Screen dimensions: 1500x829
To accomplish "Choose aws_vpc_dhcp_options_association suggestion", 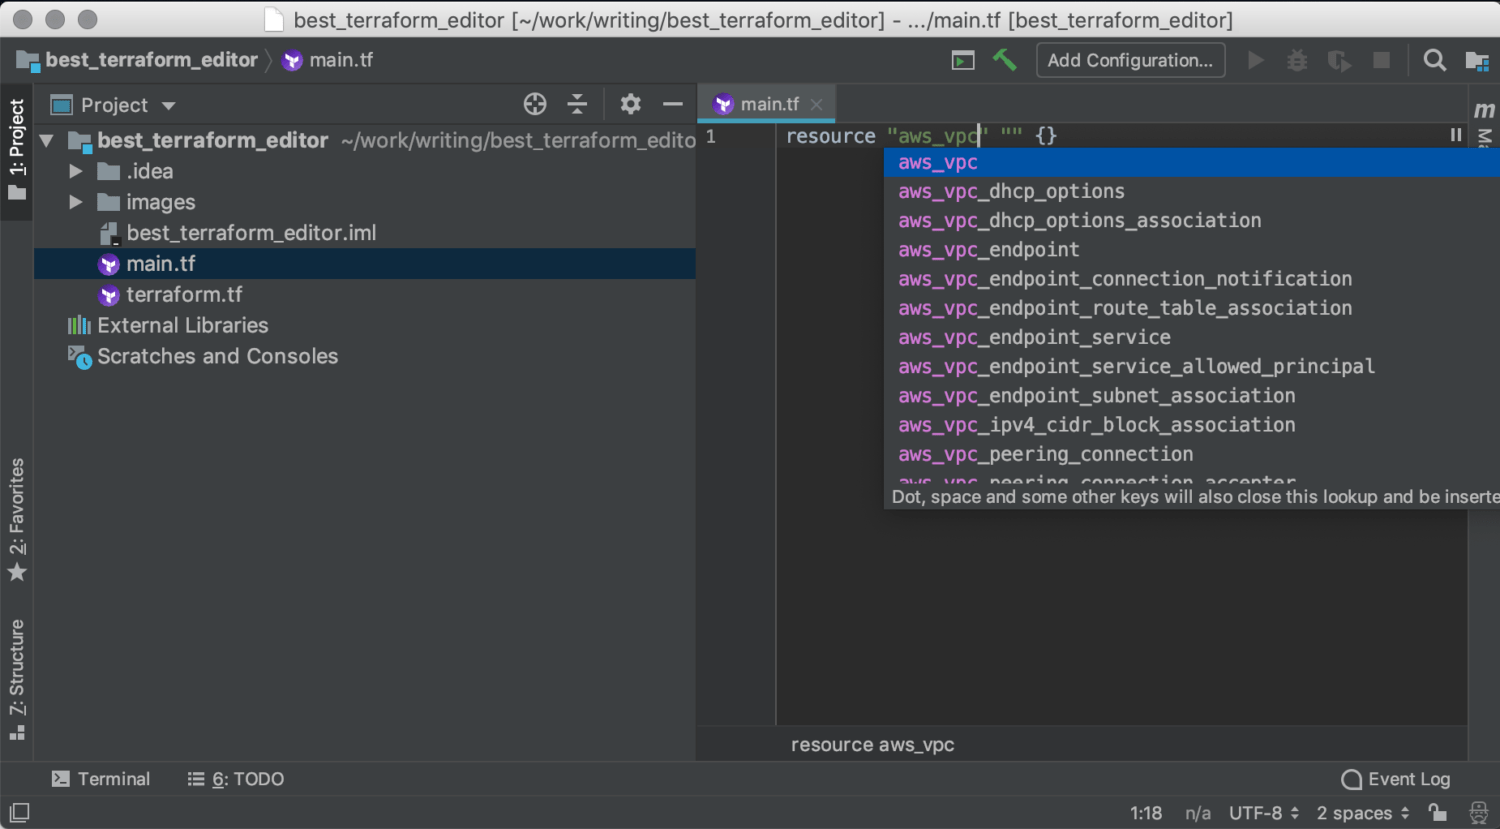I will point(1192,220).
